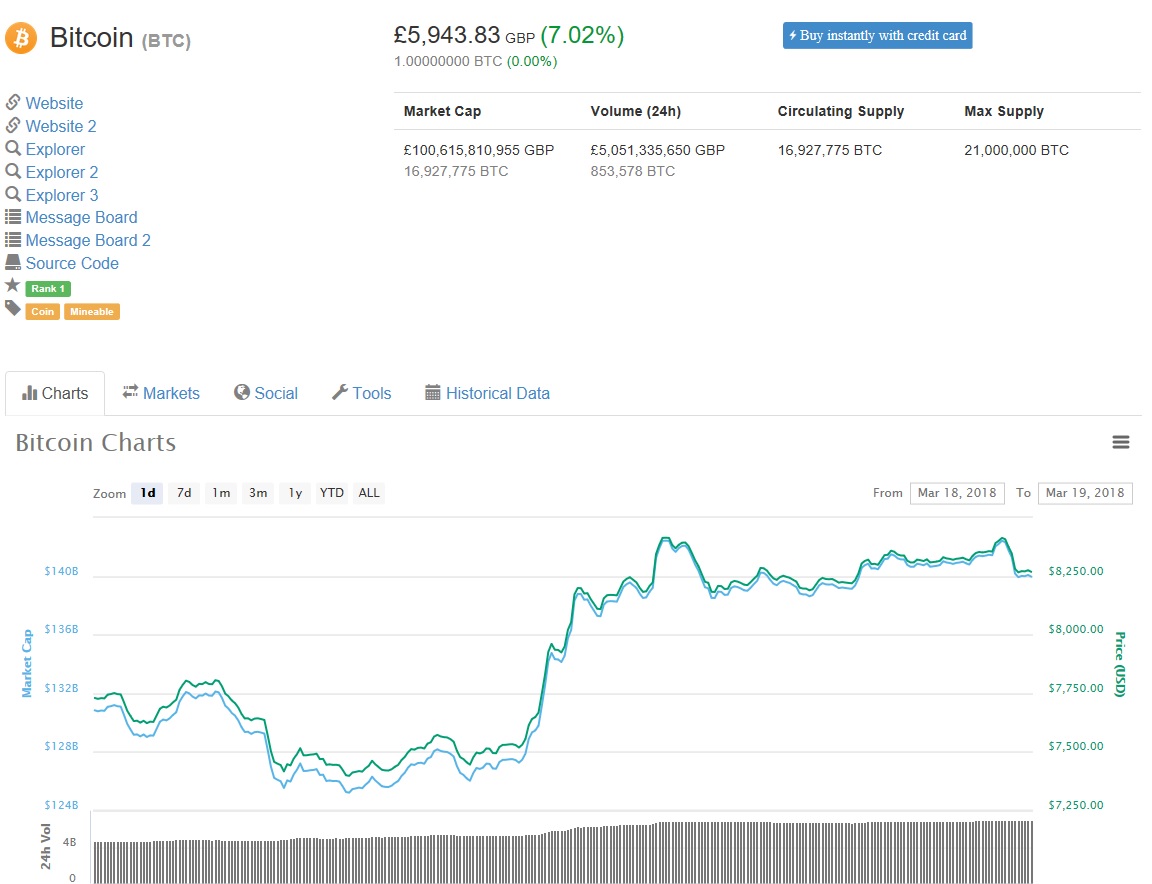
Task: Click the Max Supply column header
Action: [1004, 111]
